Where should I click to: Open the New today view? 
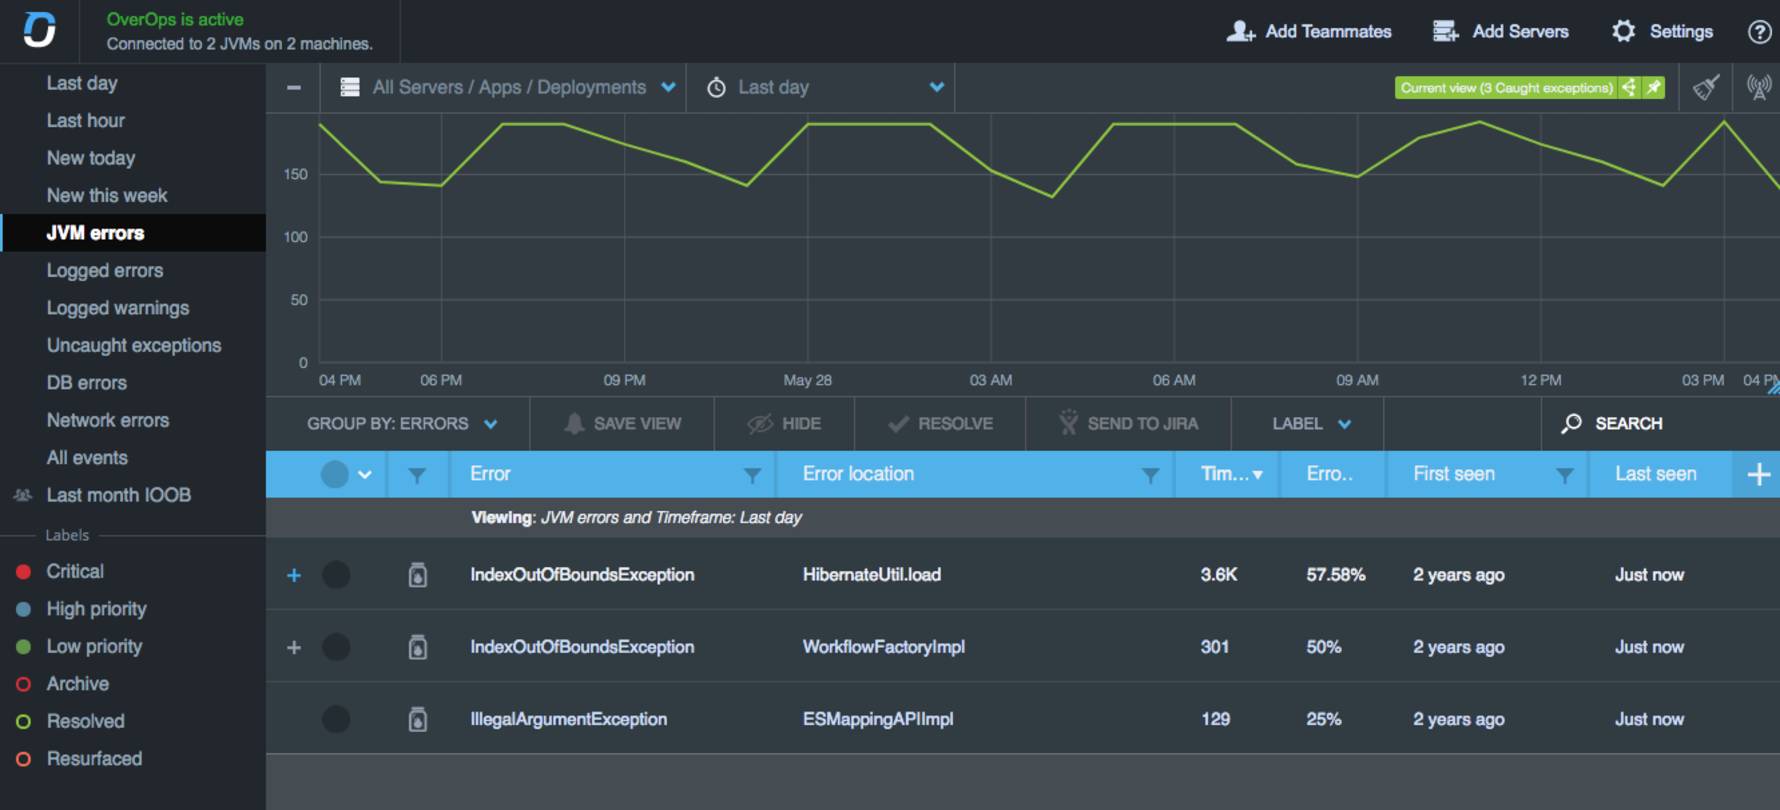(91, 158)
